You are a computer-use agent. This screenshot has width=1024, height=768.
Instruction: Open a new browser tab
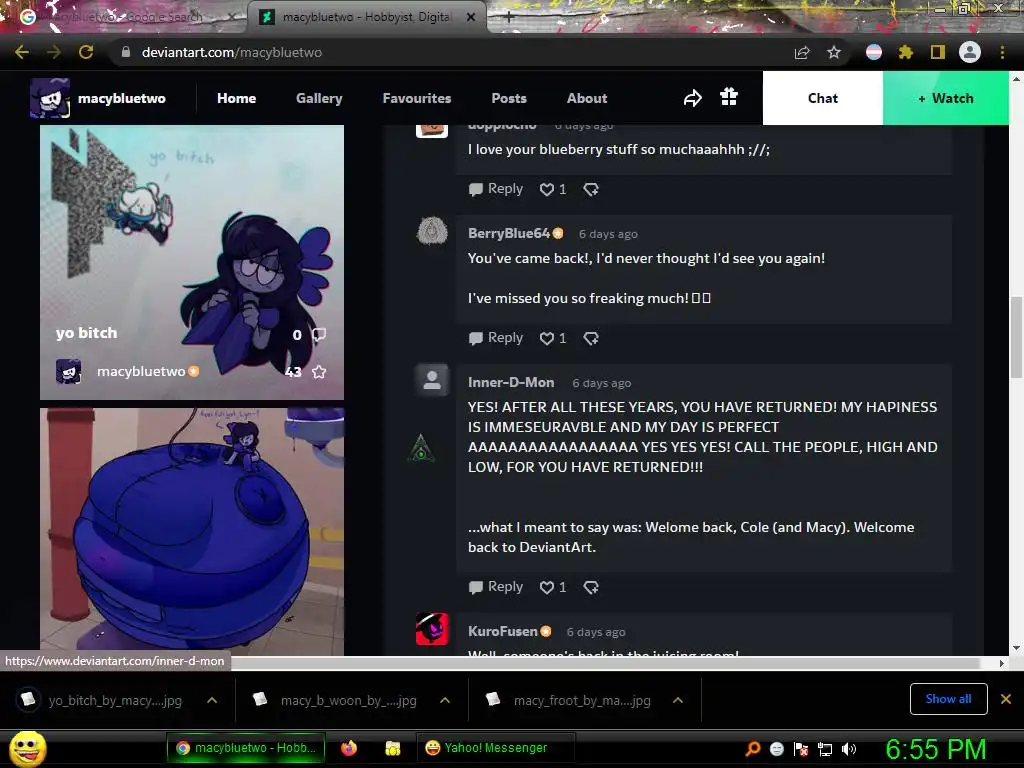[509, 18]
